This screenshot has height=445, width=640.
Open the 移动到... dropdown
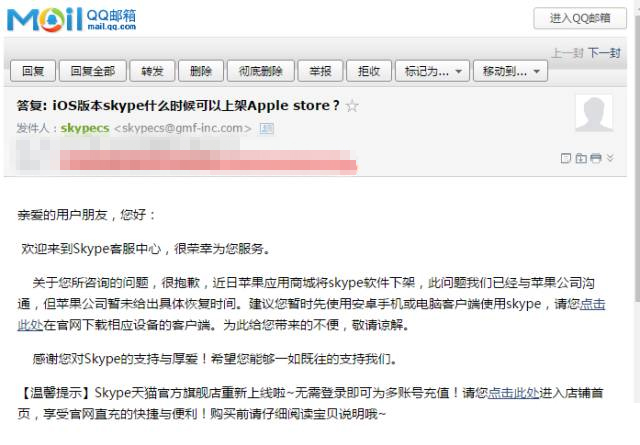510,71
